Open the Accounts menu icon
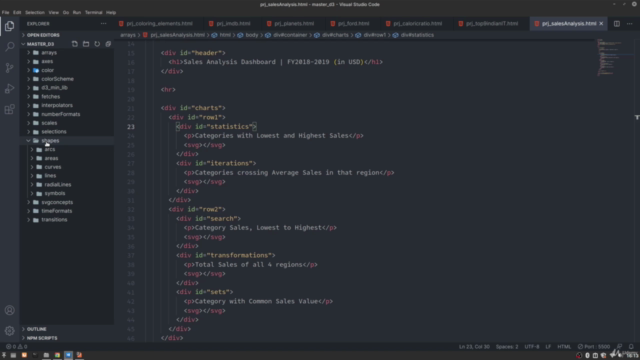Image resolution: width=640 pixels, height=360 pixels. 9,310
